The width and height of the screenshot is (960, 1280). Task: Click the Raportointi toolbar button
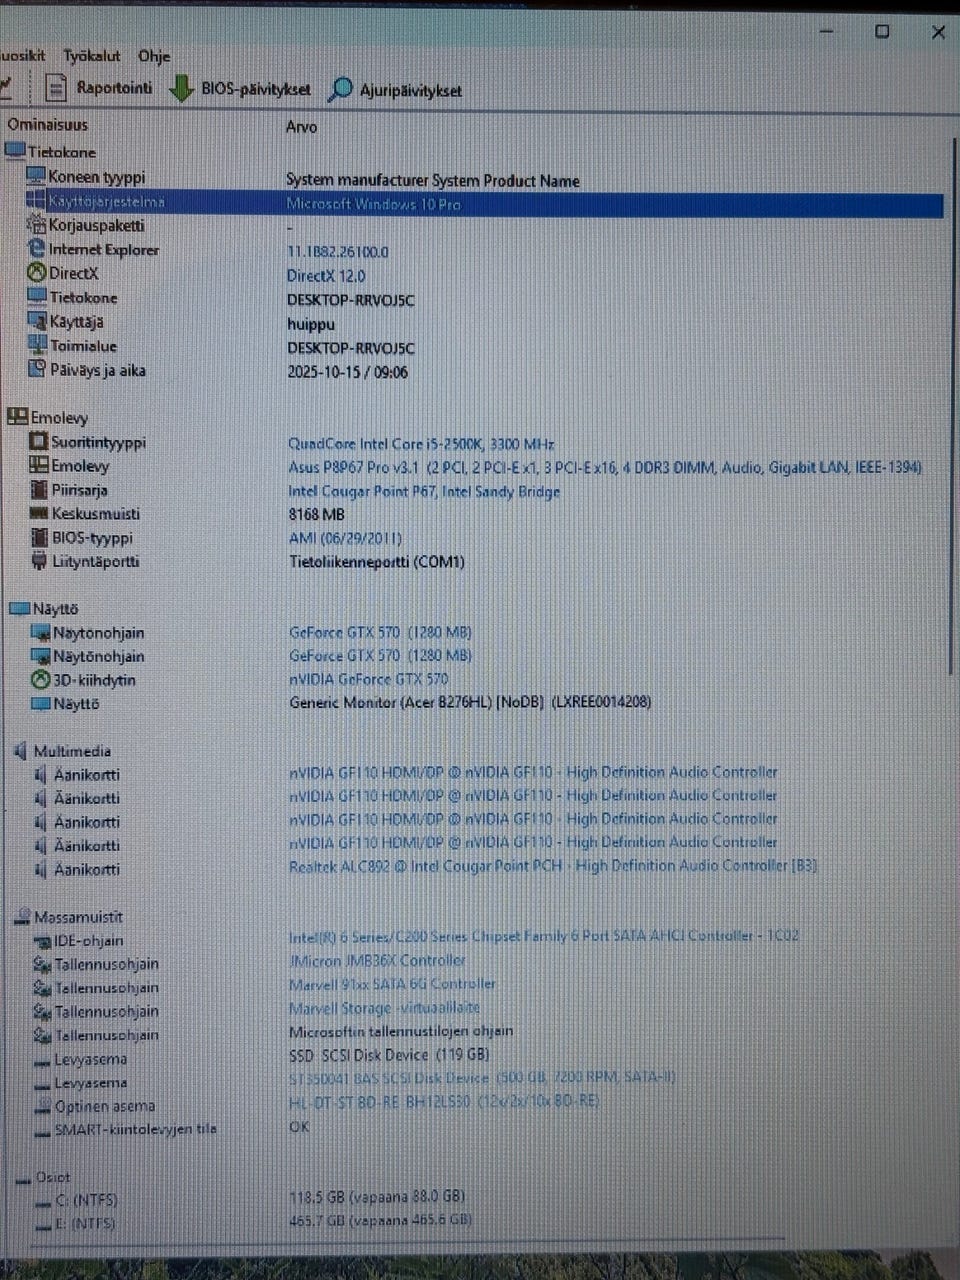click(100, 88)
